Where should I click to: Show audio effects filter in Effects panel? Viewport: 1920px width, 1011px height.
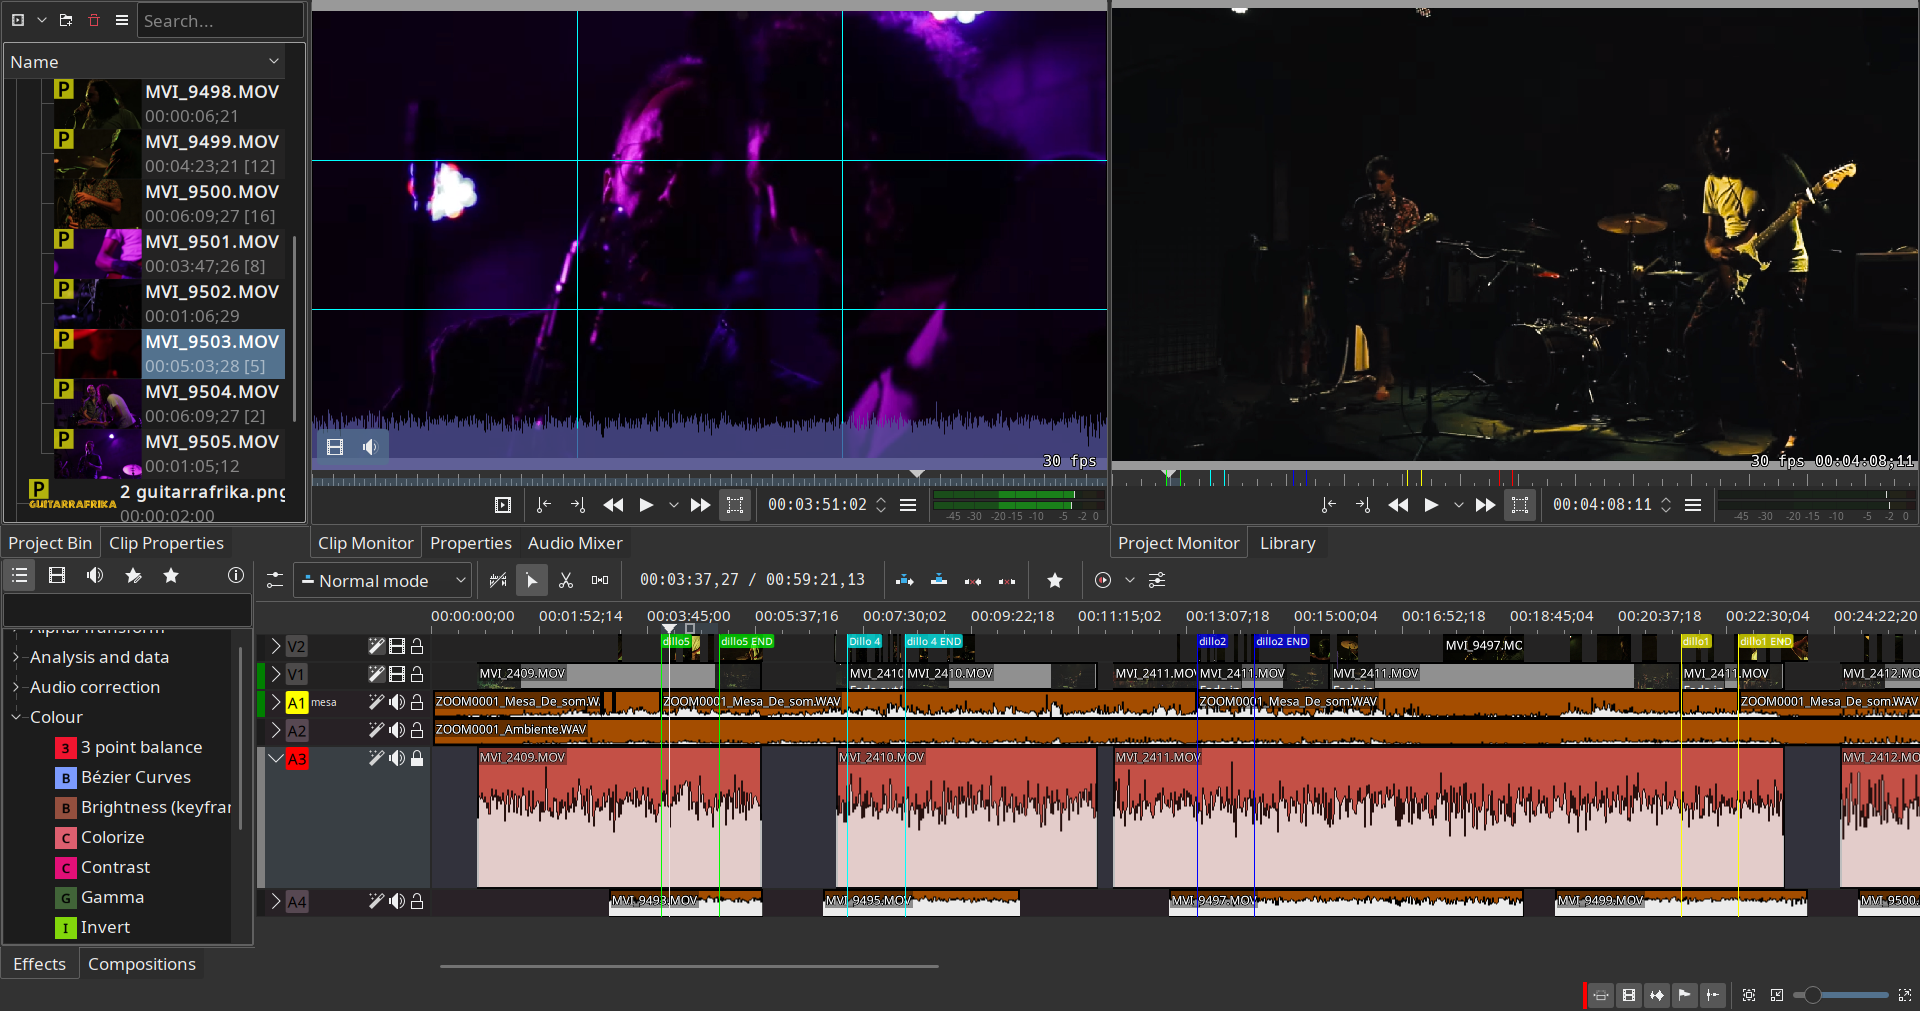point(95,576)
